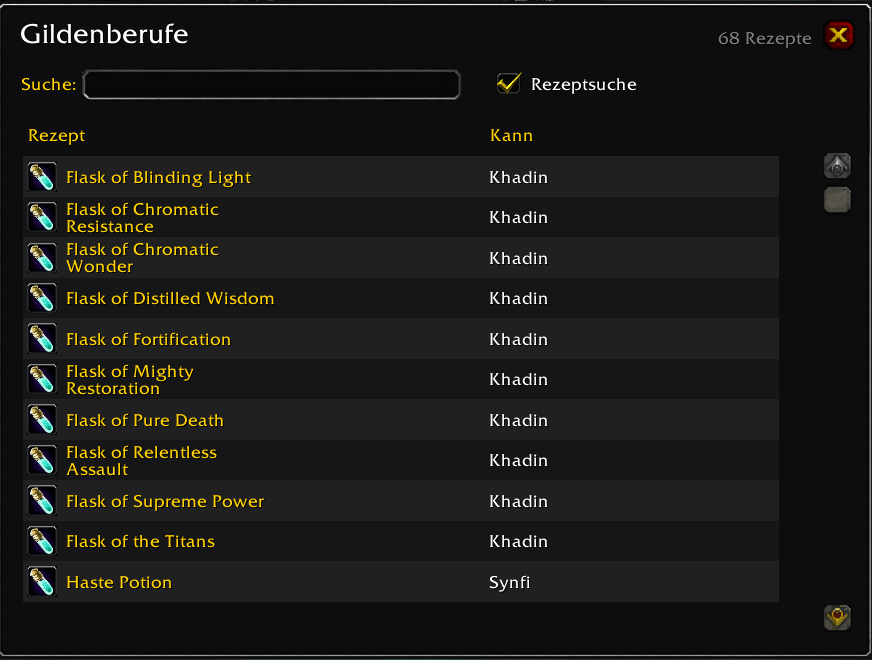
Task: Click the Flask of Chromatic Resistance icon
Action: point(42,217)
